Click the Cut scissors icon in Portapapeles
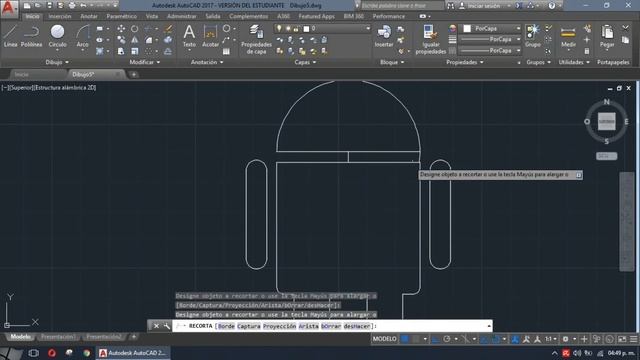Image resolution: width=640 pixels, height=360 pixels. pos(625,28)
